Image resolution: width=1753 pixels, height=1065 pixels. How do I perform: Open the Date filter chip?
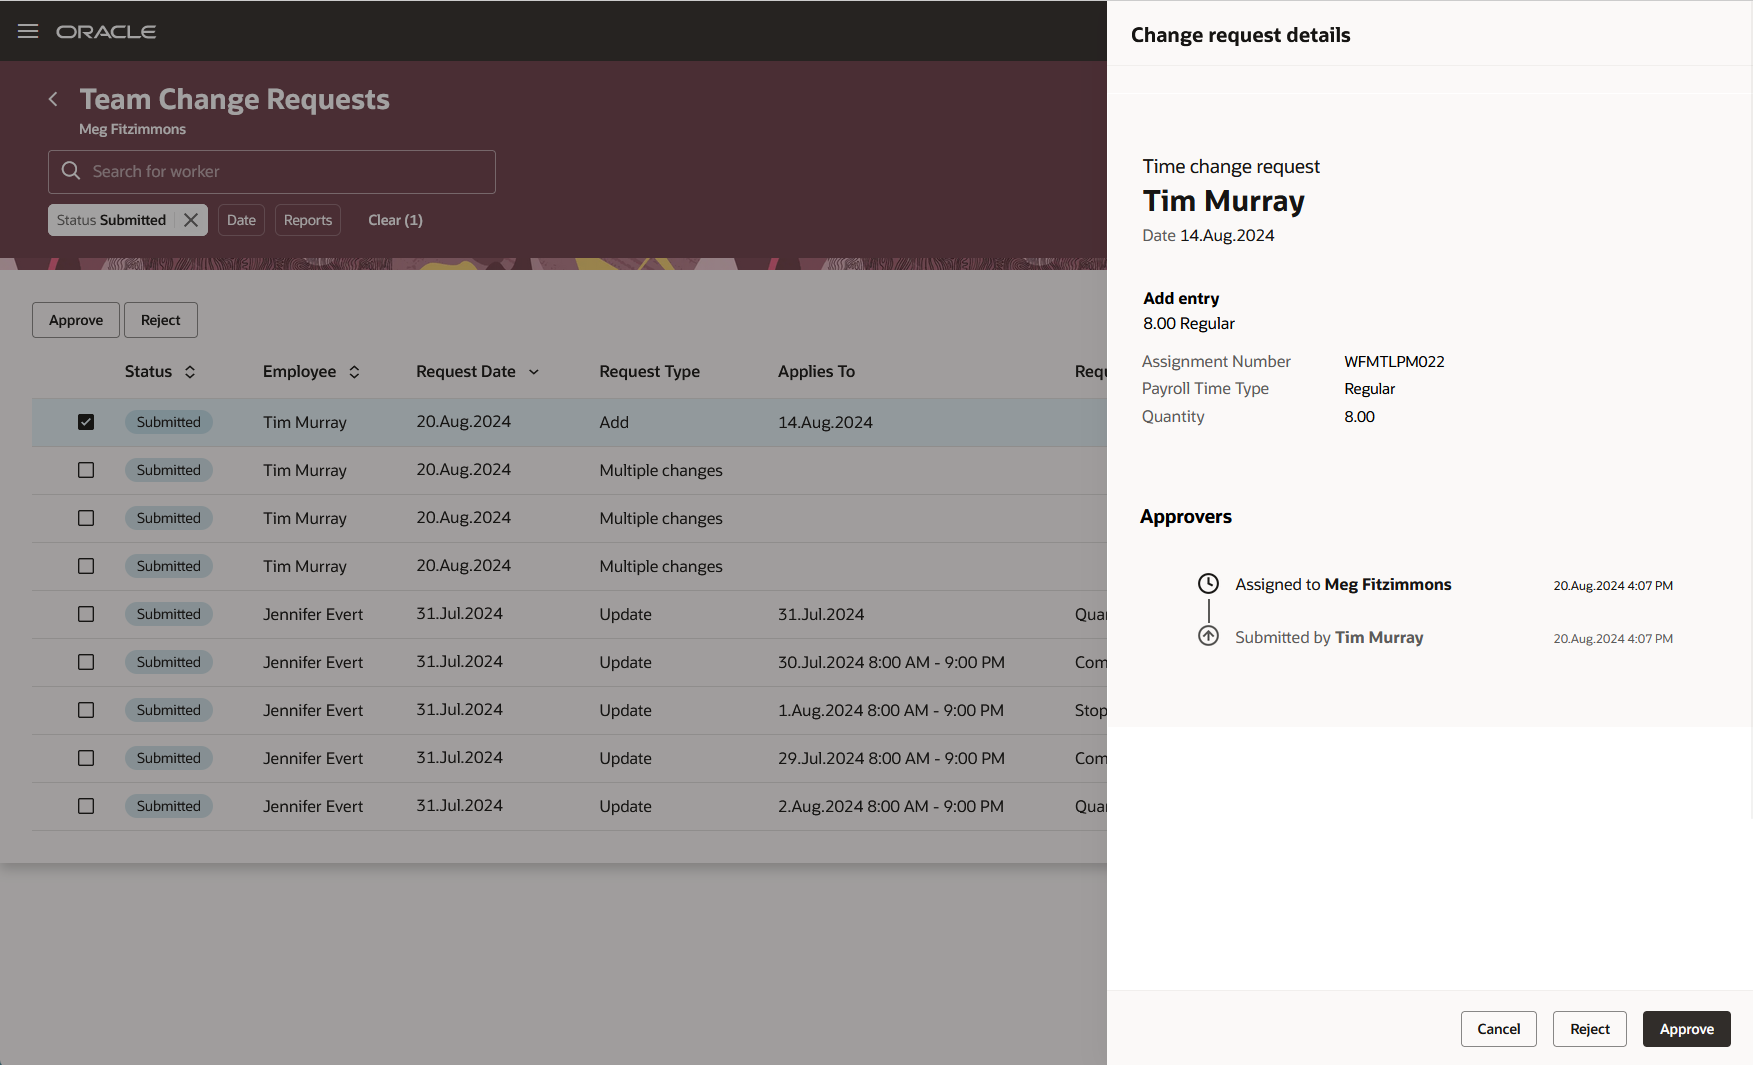[241, 220]
